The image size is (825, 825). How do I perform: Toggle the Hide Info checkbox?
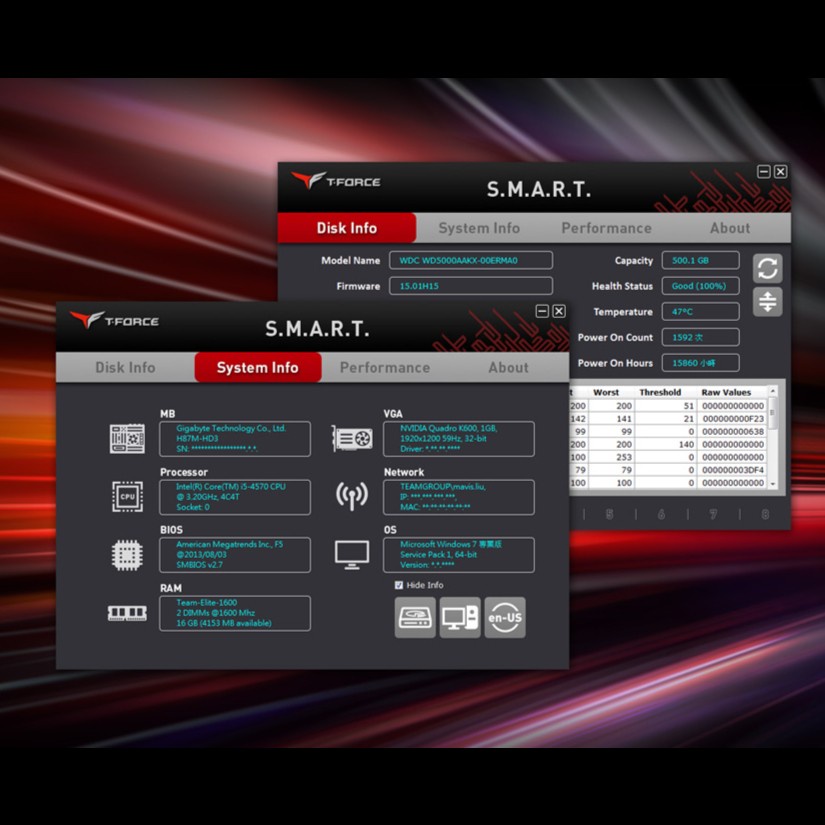pos(398,585)
